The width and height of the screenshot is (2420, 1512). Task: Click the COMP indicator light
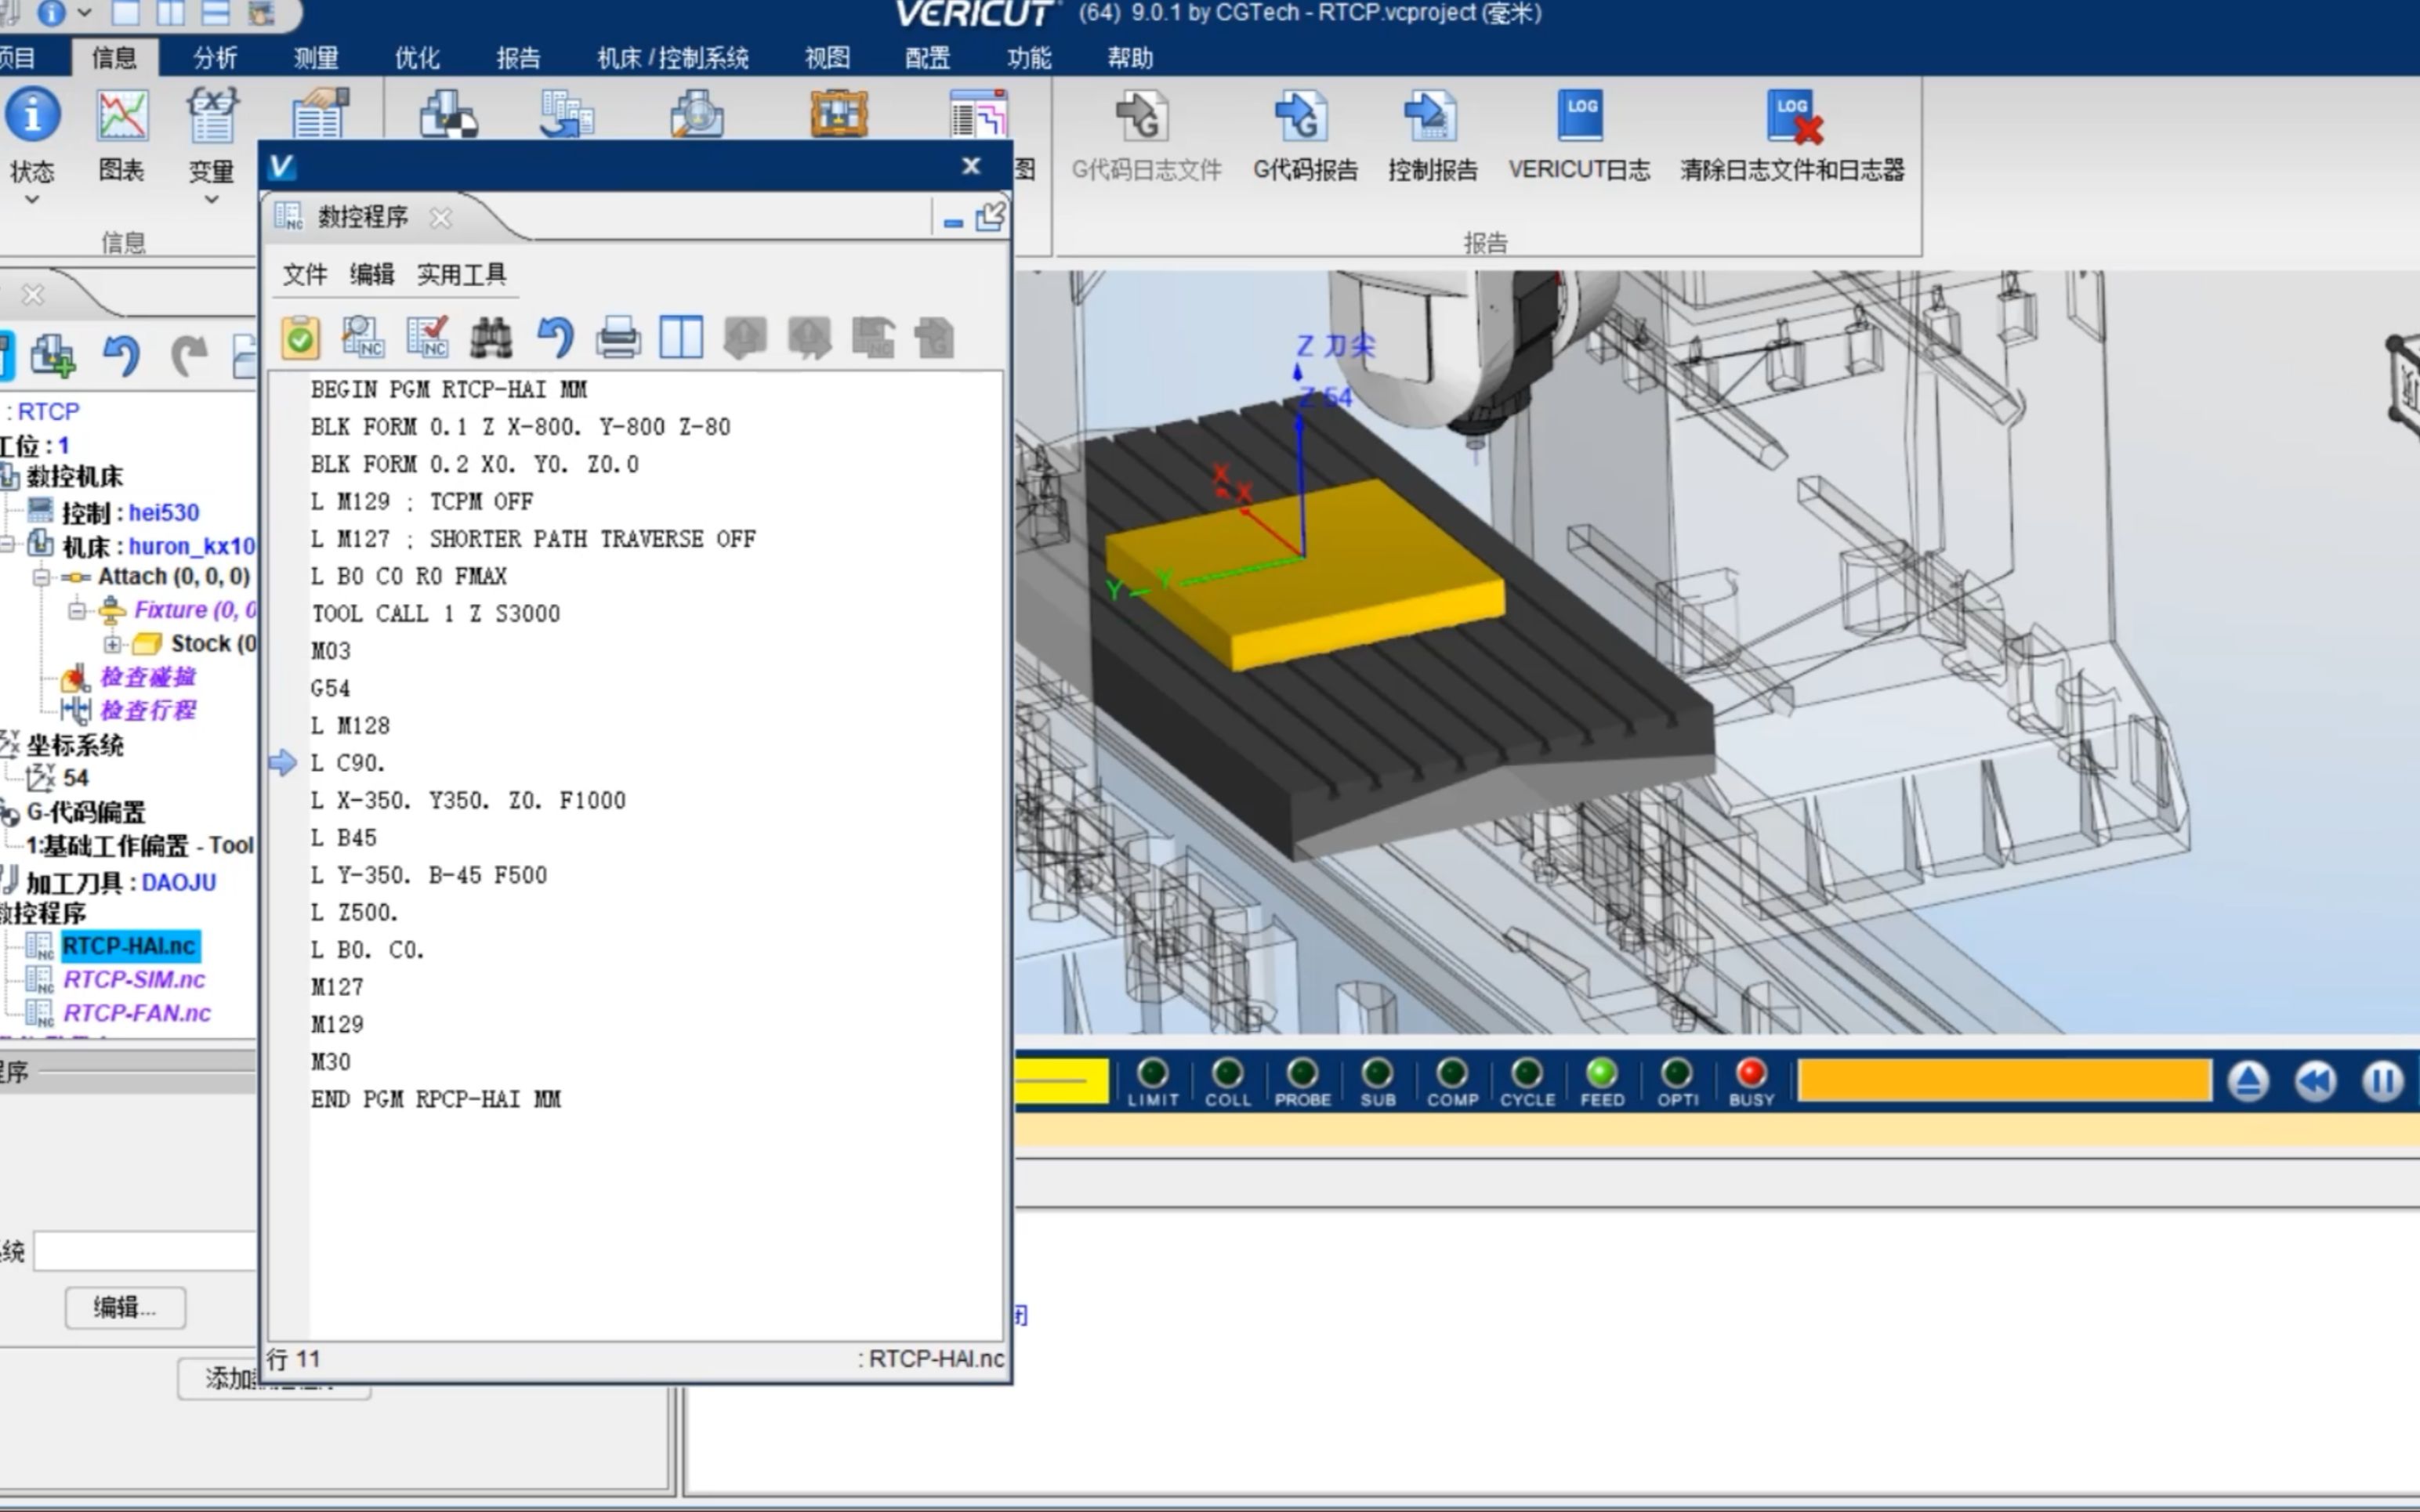pos(1452,1072)
